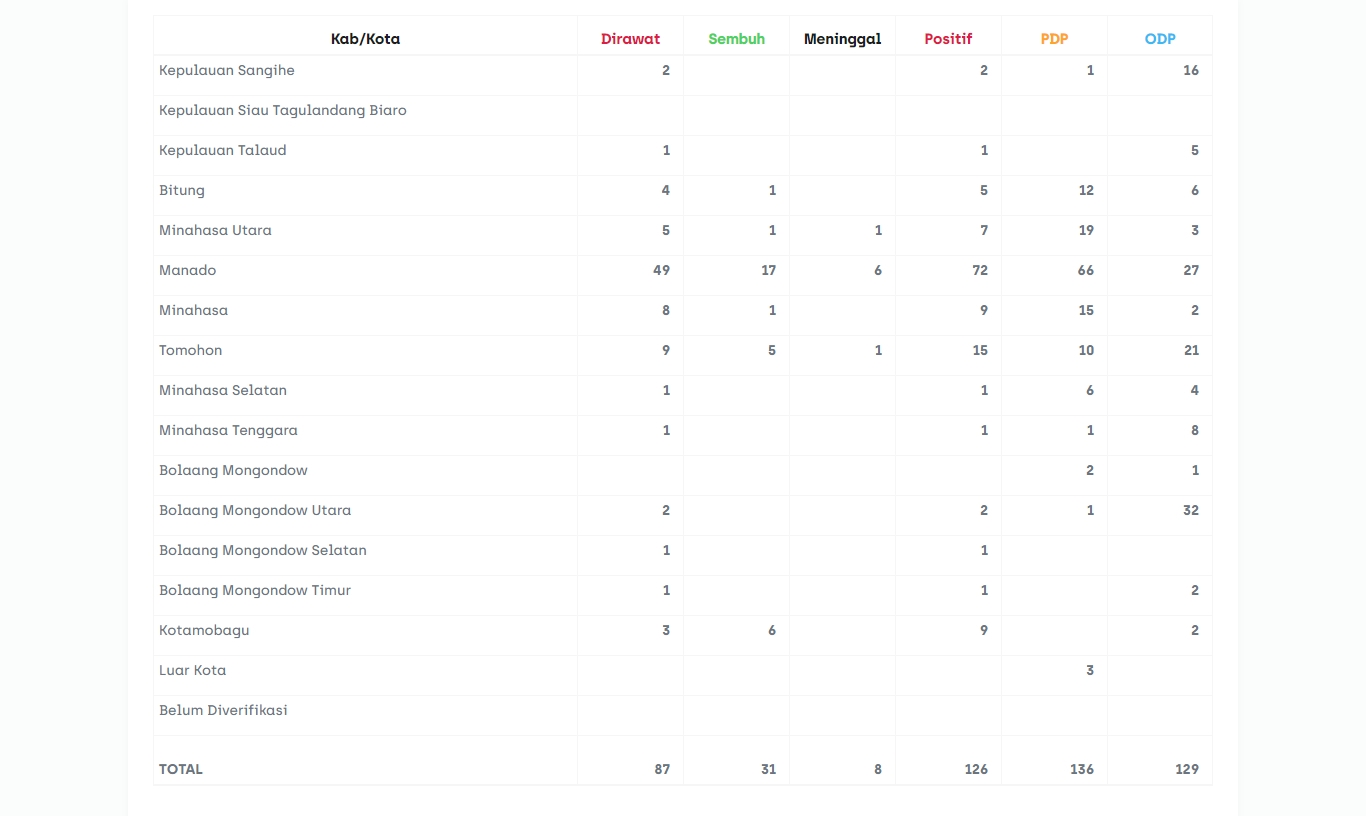This screenshot has height=816, width=1366.
Task: Click the ODP column header
Action: coord(1160,39)
